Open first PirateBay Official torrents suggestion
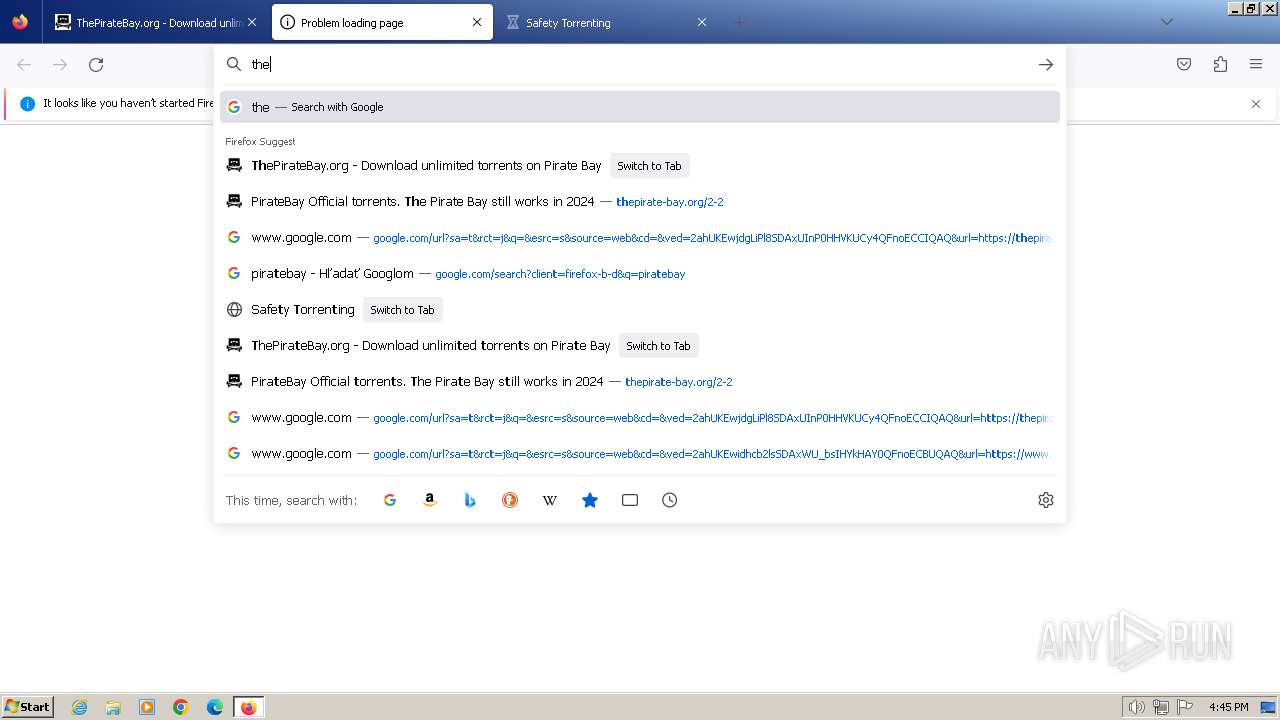 (x=640, y=202)
